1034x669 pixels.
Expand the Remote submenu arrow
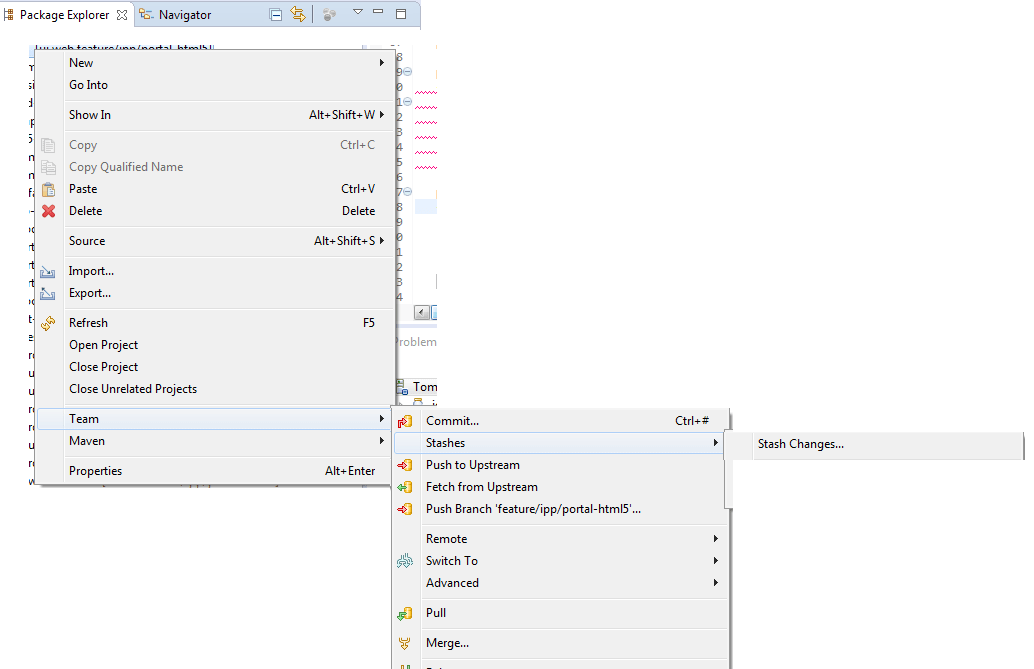tap(716, 539)
